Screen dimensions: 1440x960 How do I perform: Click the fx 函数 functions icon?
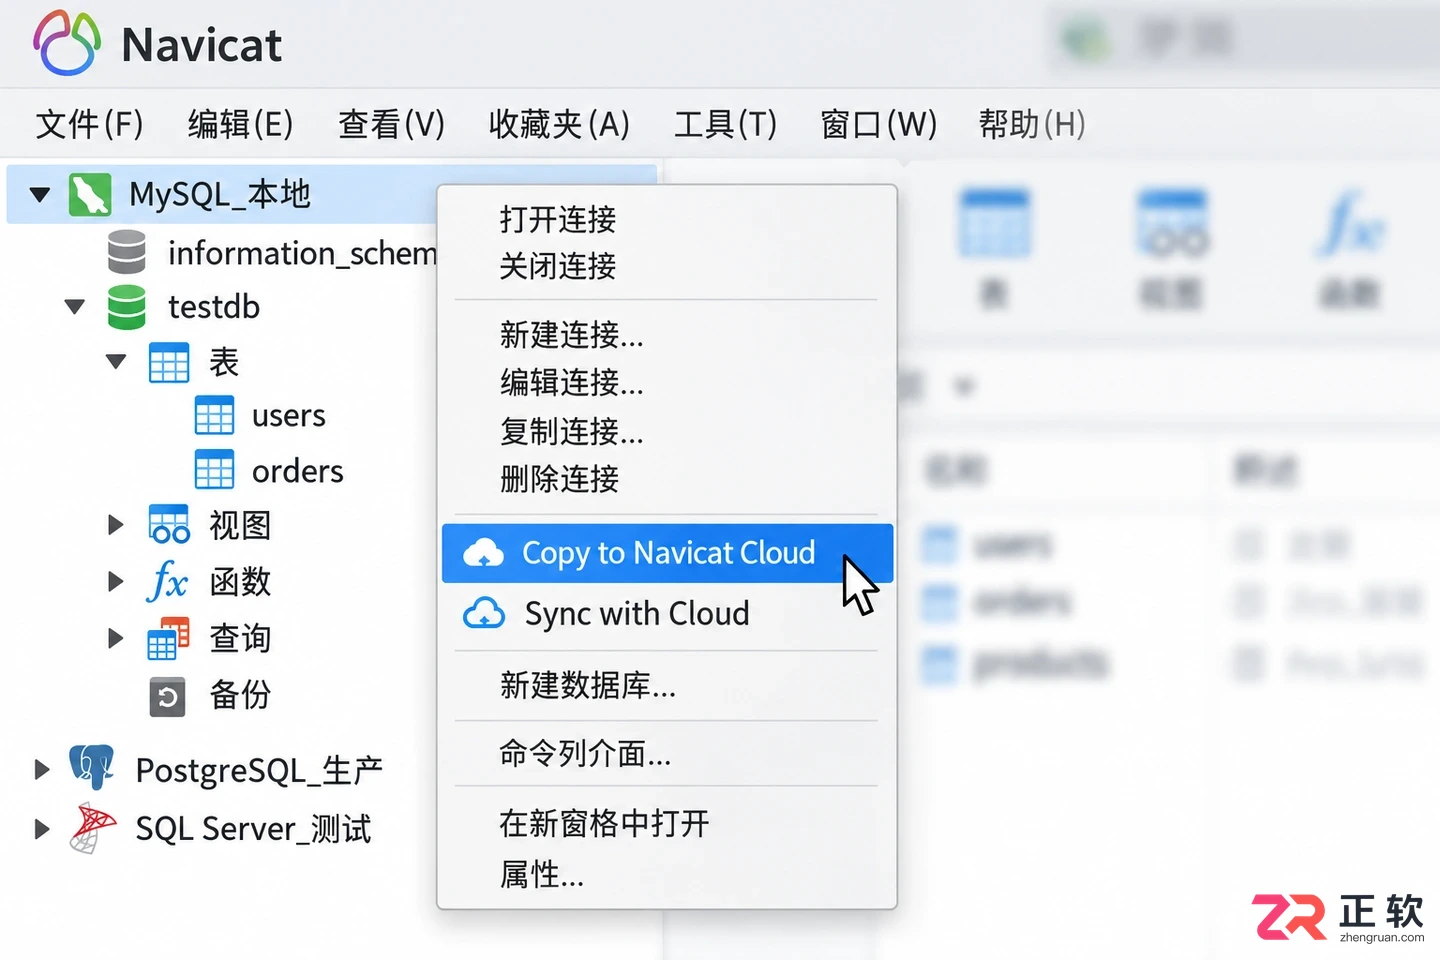click(167, 581)
